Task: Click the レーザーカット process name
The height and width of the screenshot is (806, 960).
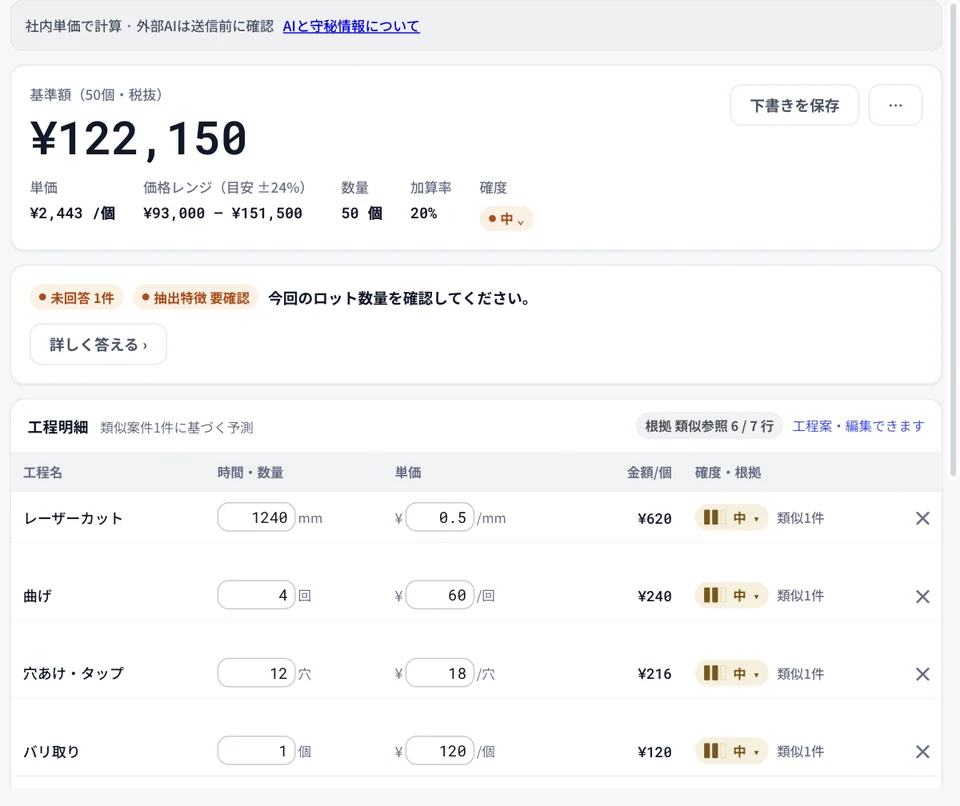Action: [x=73, y=518]
